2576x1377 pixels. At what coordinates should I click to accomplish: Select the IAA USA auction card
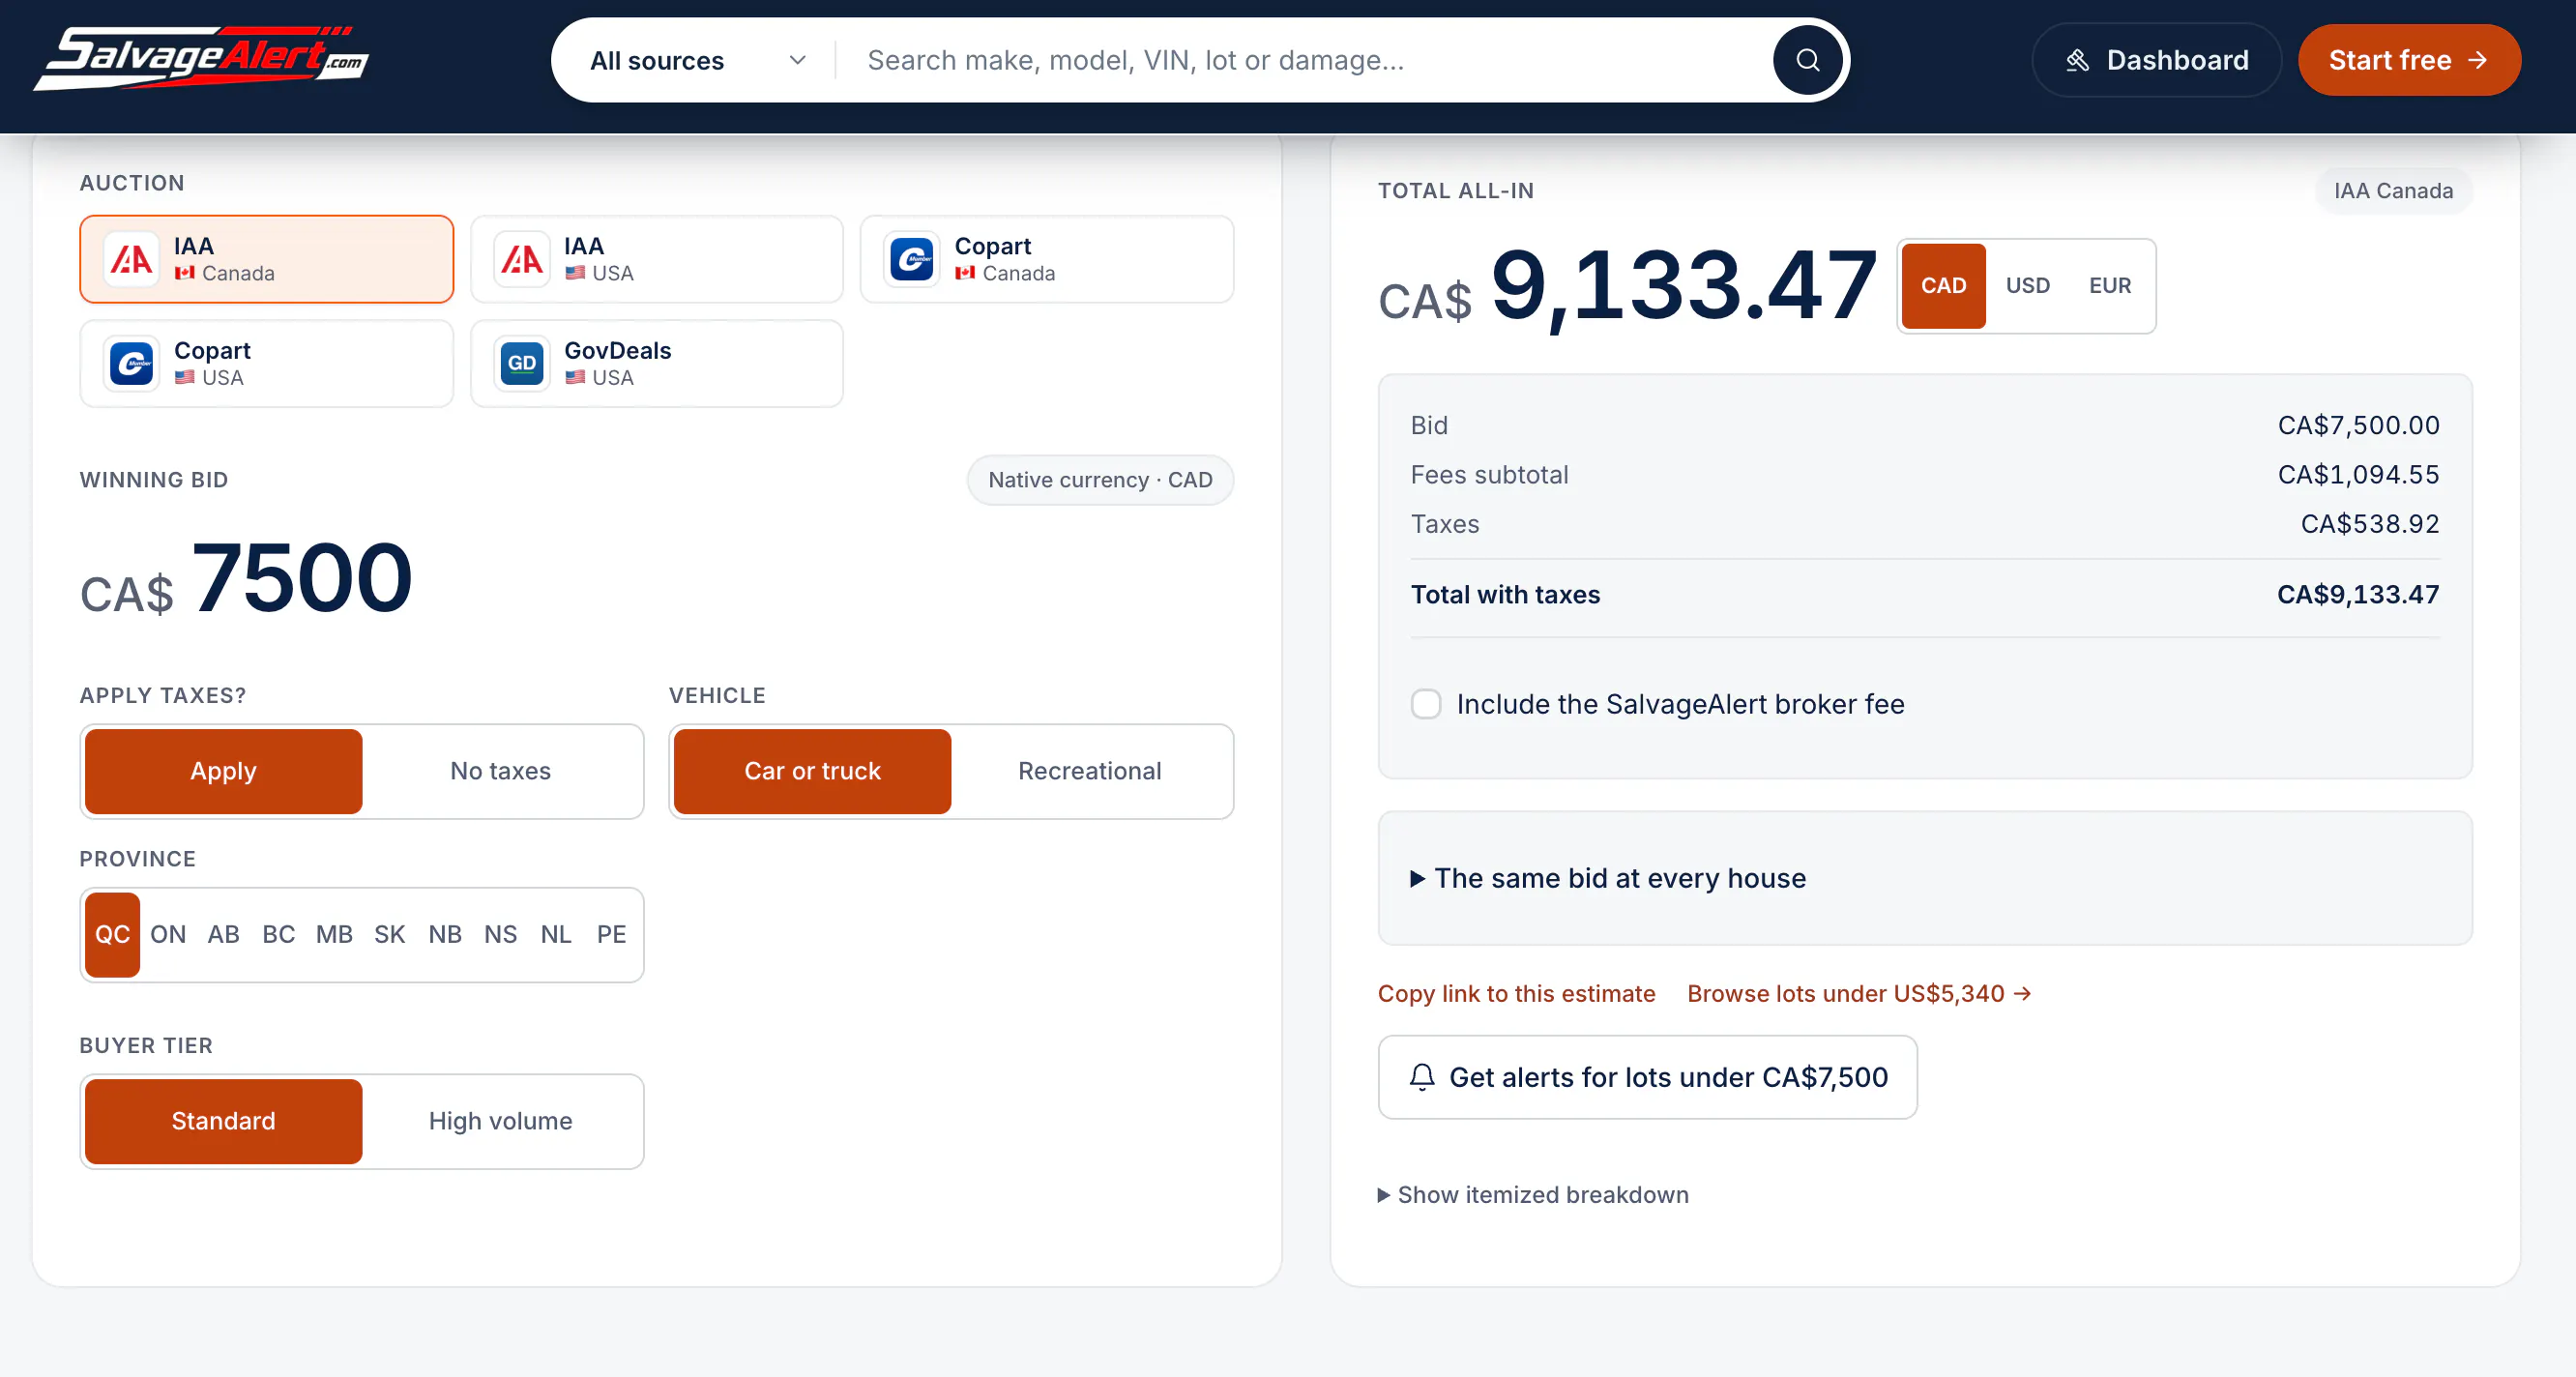pos(656,259)
